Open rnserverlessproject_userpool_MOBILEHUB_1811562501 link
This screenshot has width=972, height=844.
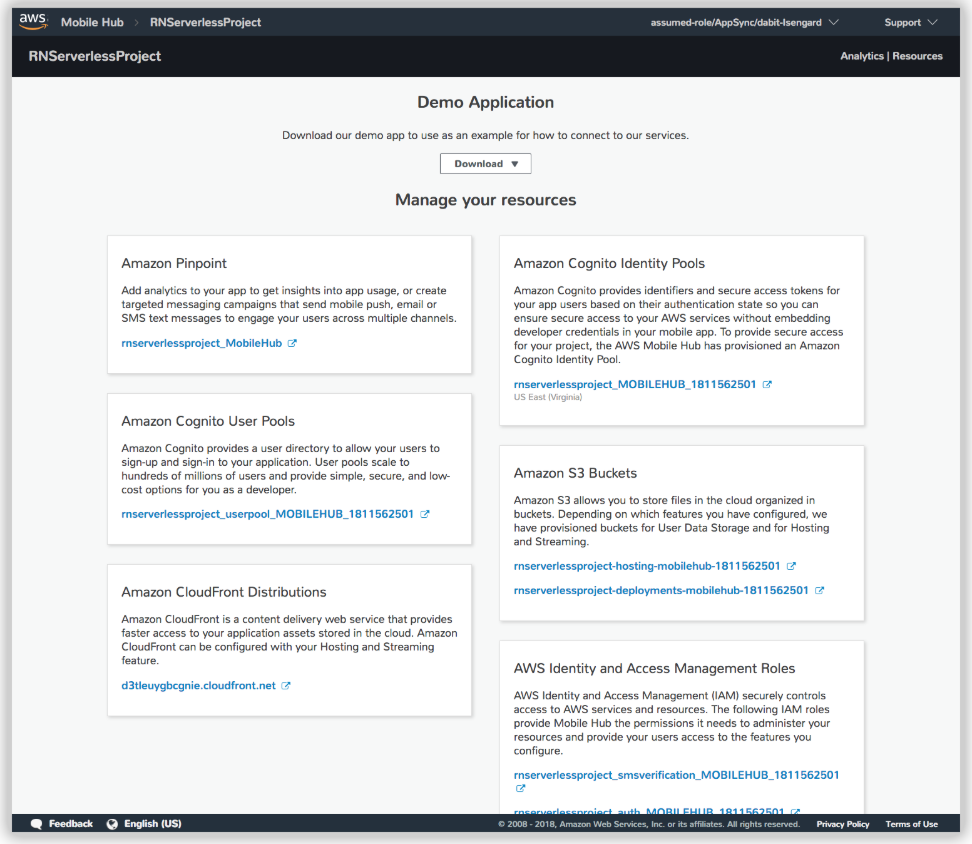[x=267, y=514]
